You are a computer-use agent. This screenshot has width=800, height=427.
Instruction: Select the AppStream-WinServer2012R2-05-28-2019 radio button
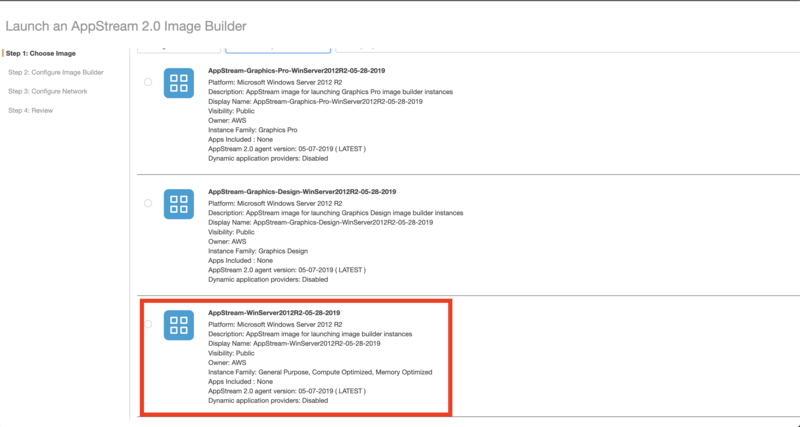point(148,324)
